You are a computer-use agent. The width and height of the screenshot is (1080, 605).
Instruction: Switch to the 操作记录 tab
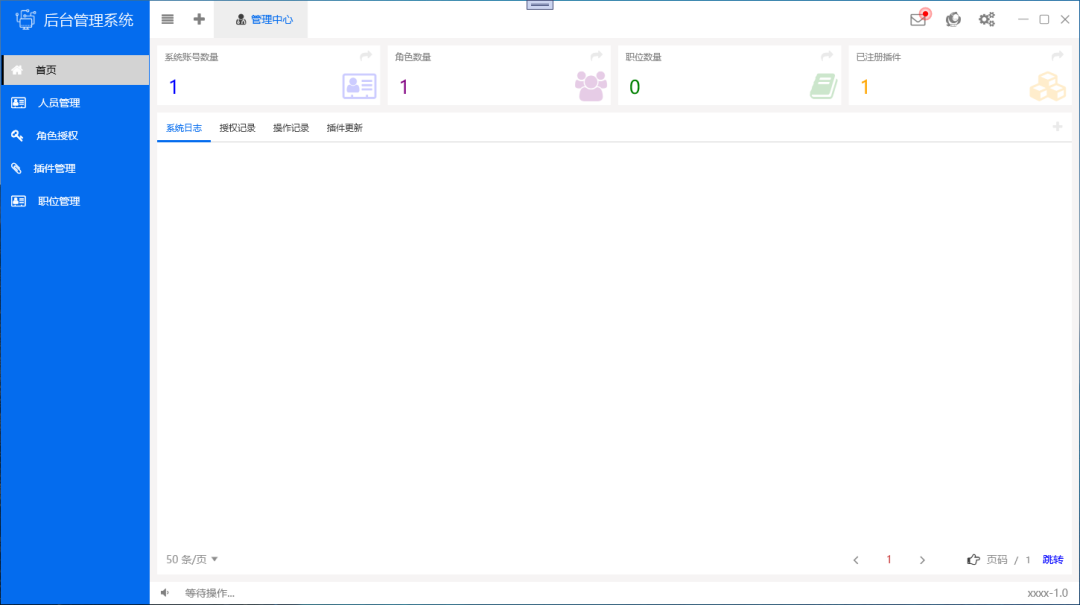click(x=291, y=128)
